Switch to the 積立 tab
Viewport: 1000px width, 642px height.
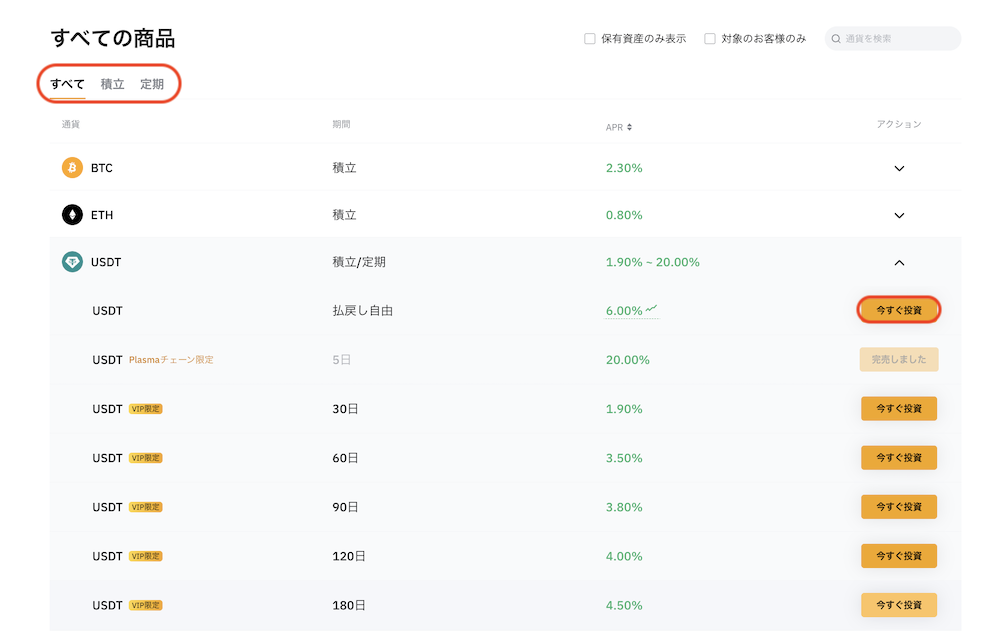[x=113, y=84]
